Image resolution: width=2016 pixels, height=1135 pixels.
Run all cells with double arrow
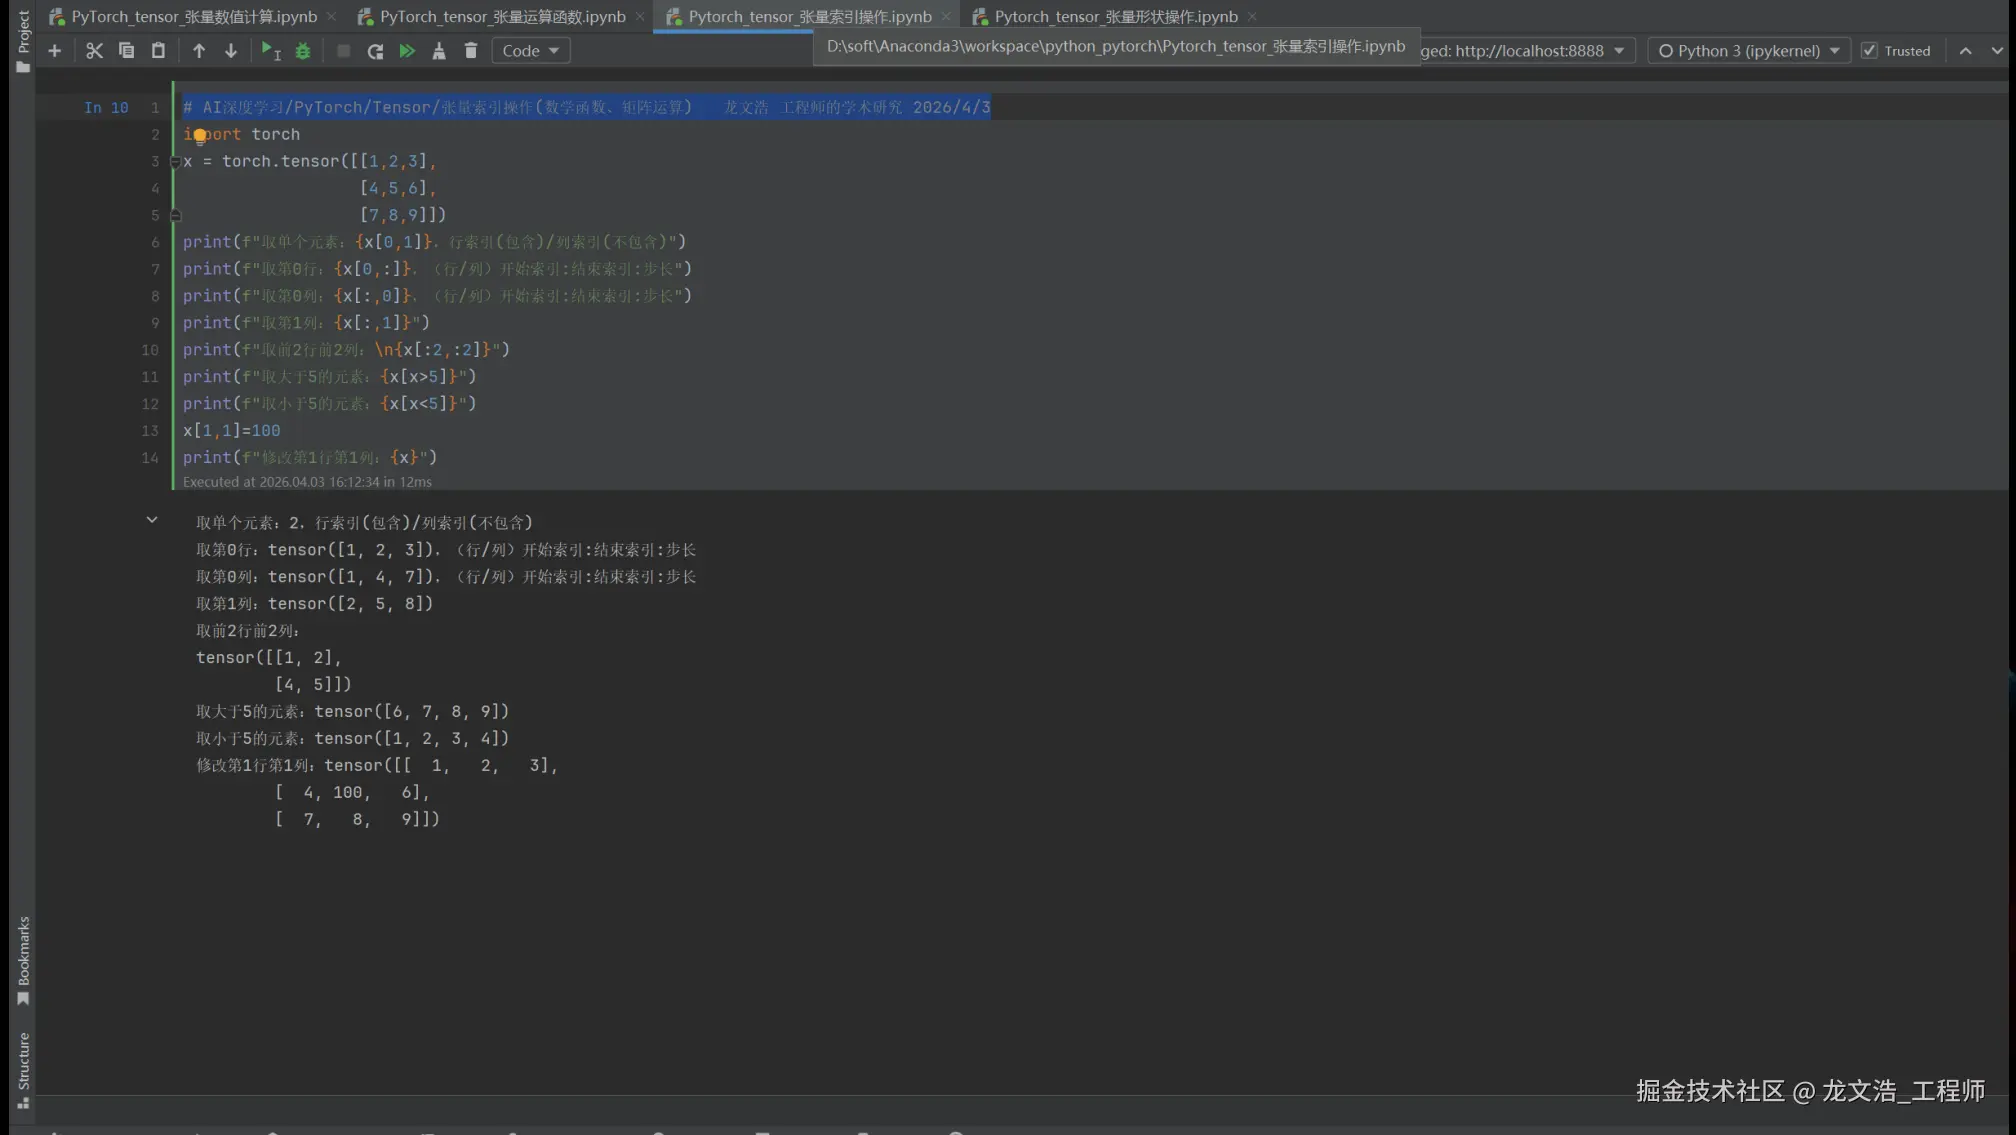pyautogui.click(x=407, y=51)
